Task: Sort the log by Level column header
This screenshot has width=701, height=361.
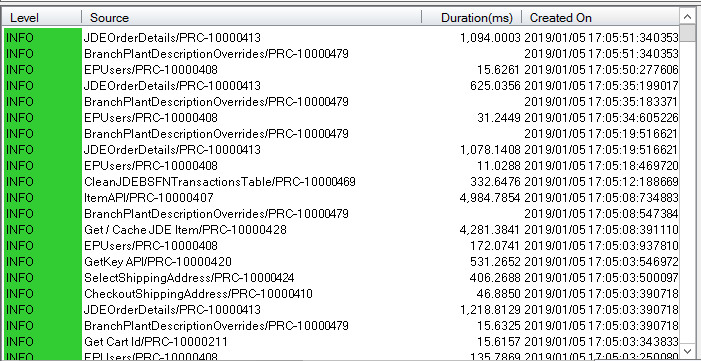Action: tap(42, 17)
